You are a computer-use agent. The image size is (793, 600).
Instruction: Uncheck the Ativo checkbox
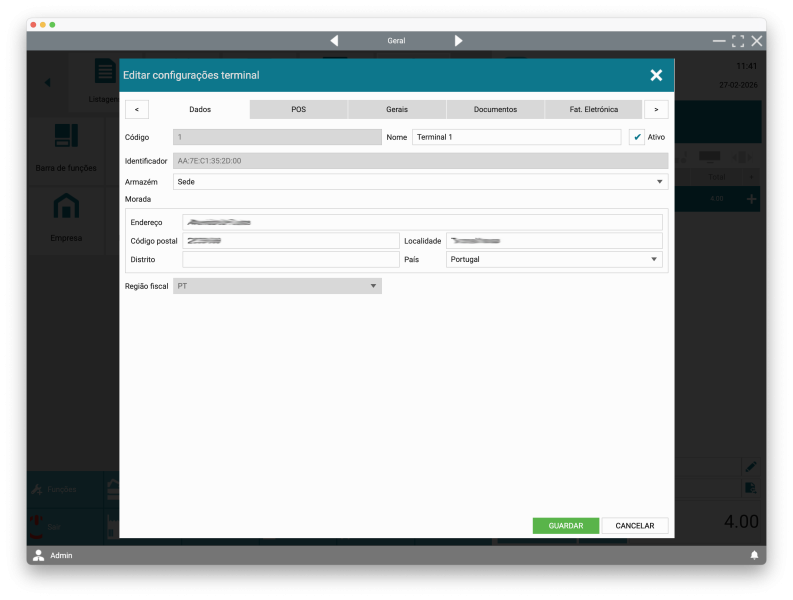pyautogui.click(x=637, y=137)
